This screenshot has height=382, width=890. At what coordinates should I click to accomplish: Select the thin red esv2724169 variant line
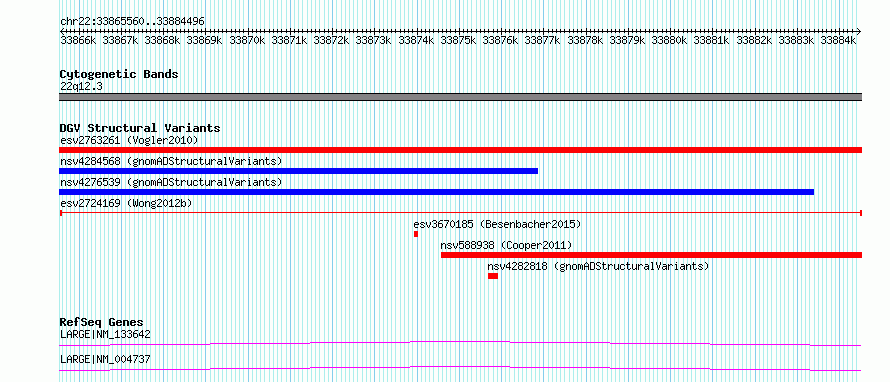(460, 213)
